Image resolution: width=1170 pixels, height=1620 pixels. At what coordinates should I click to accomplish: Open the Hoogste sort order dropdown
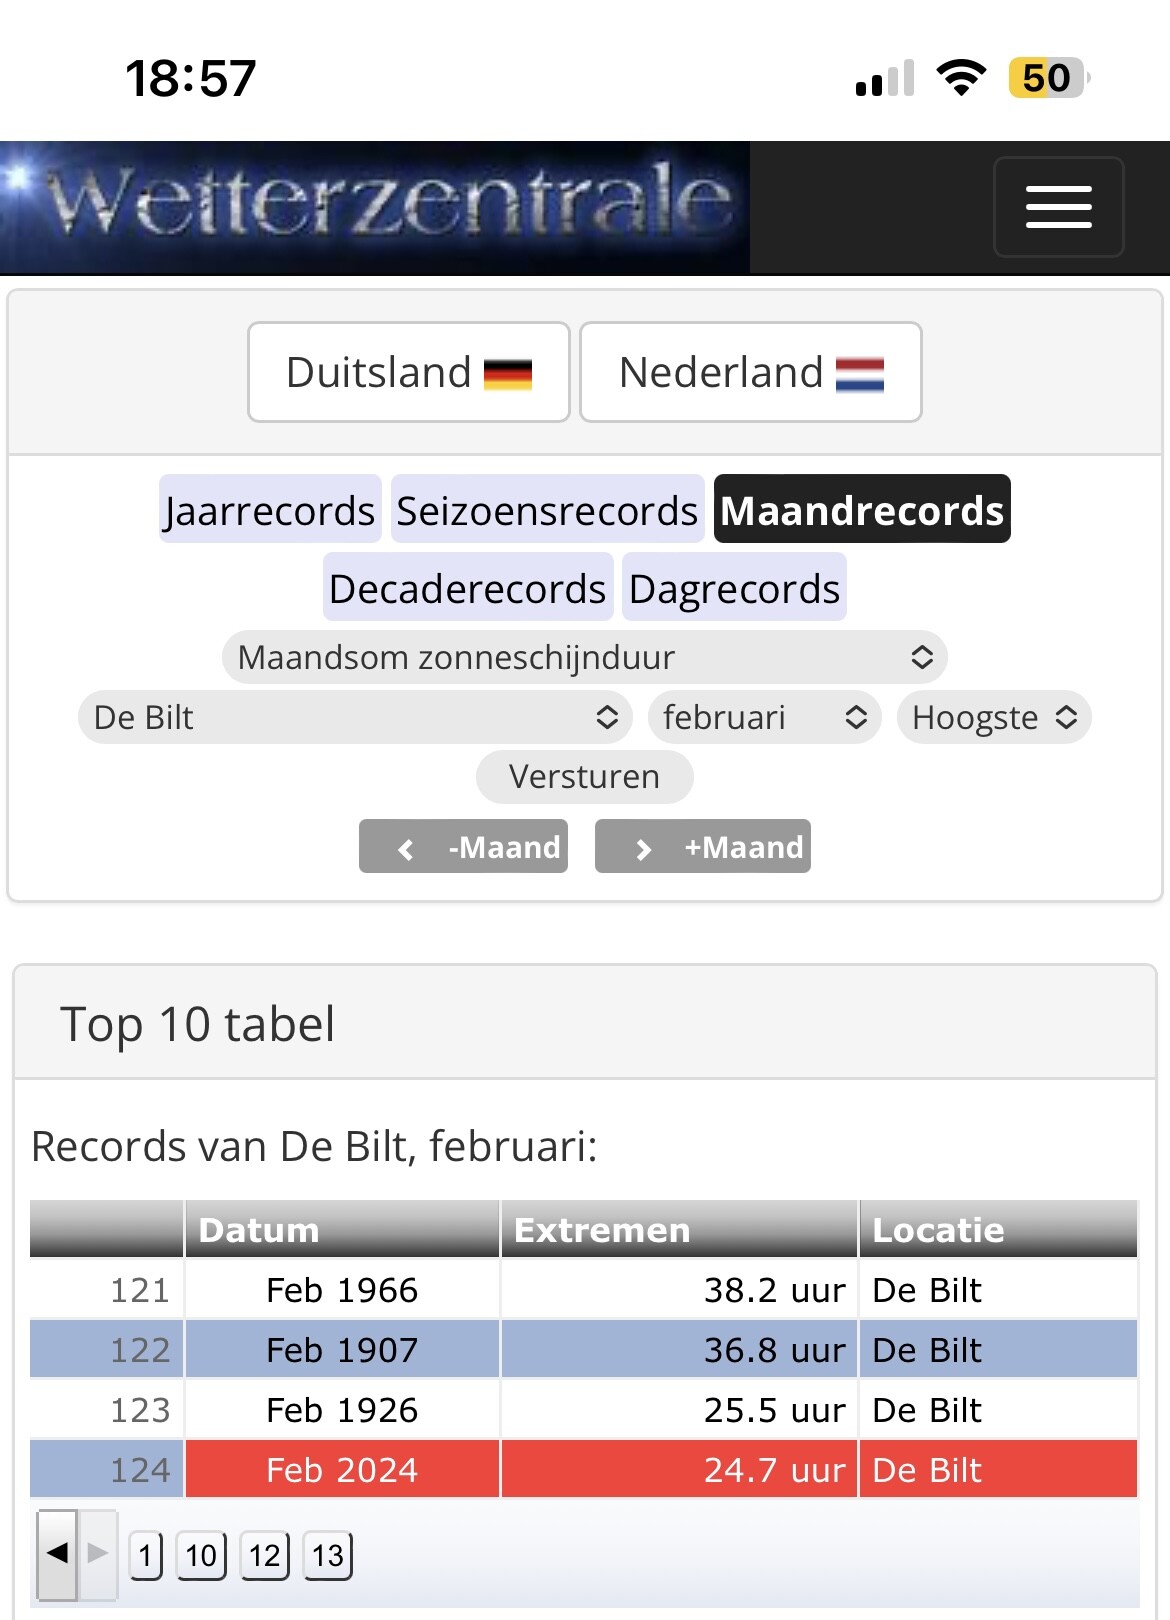coord(993,717)
